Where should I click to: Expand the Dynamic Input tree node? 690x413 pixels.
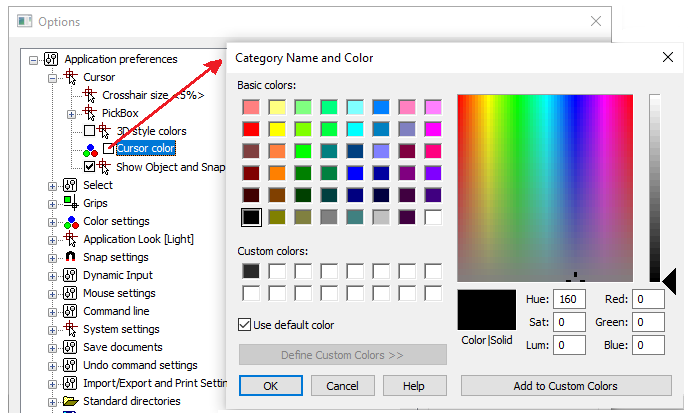pos(52,277)
